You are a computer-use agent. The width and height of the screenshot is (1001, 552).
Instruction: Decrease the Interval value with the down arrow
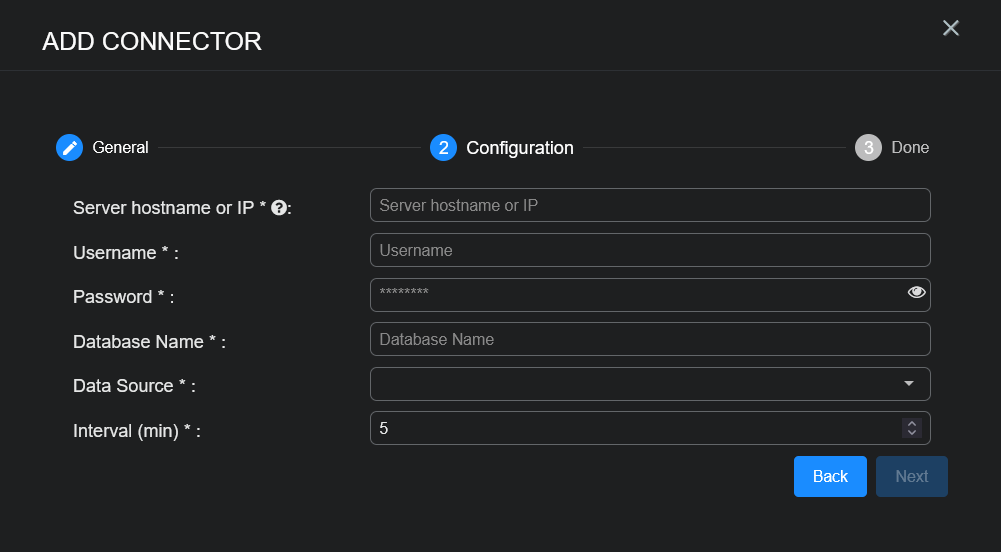(911, 433)
